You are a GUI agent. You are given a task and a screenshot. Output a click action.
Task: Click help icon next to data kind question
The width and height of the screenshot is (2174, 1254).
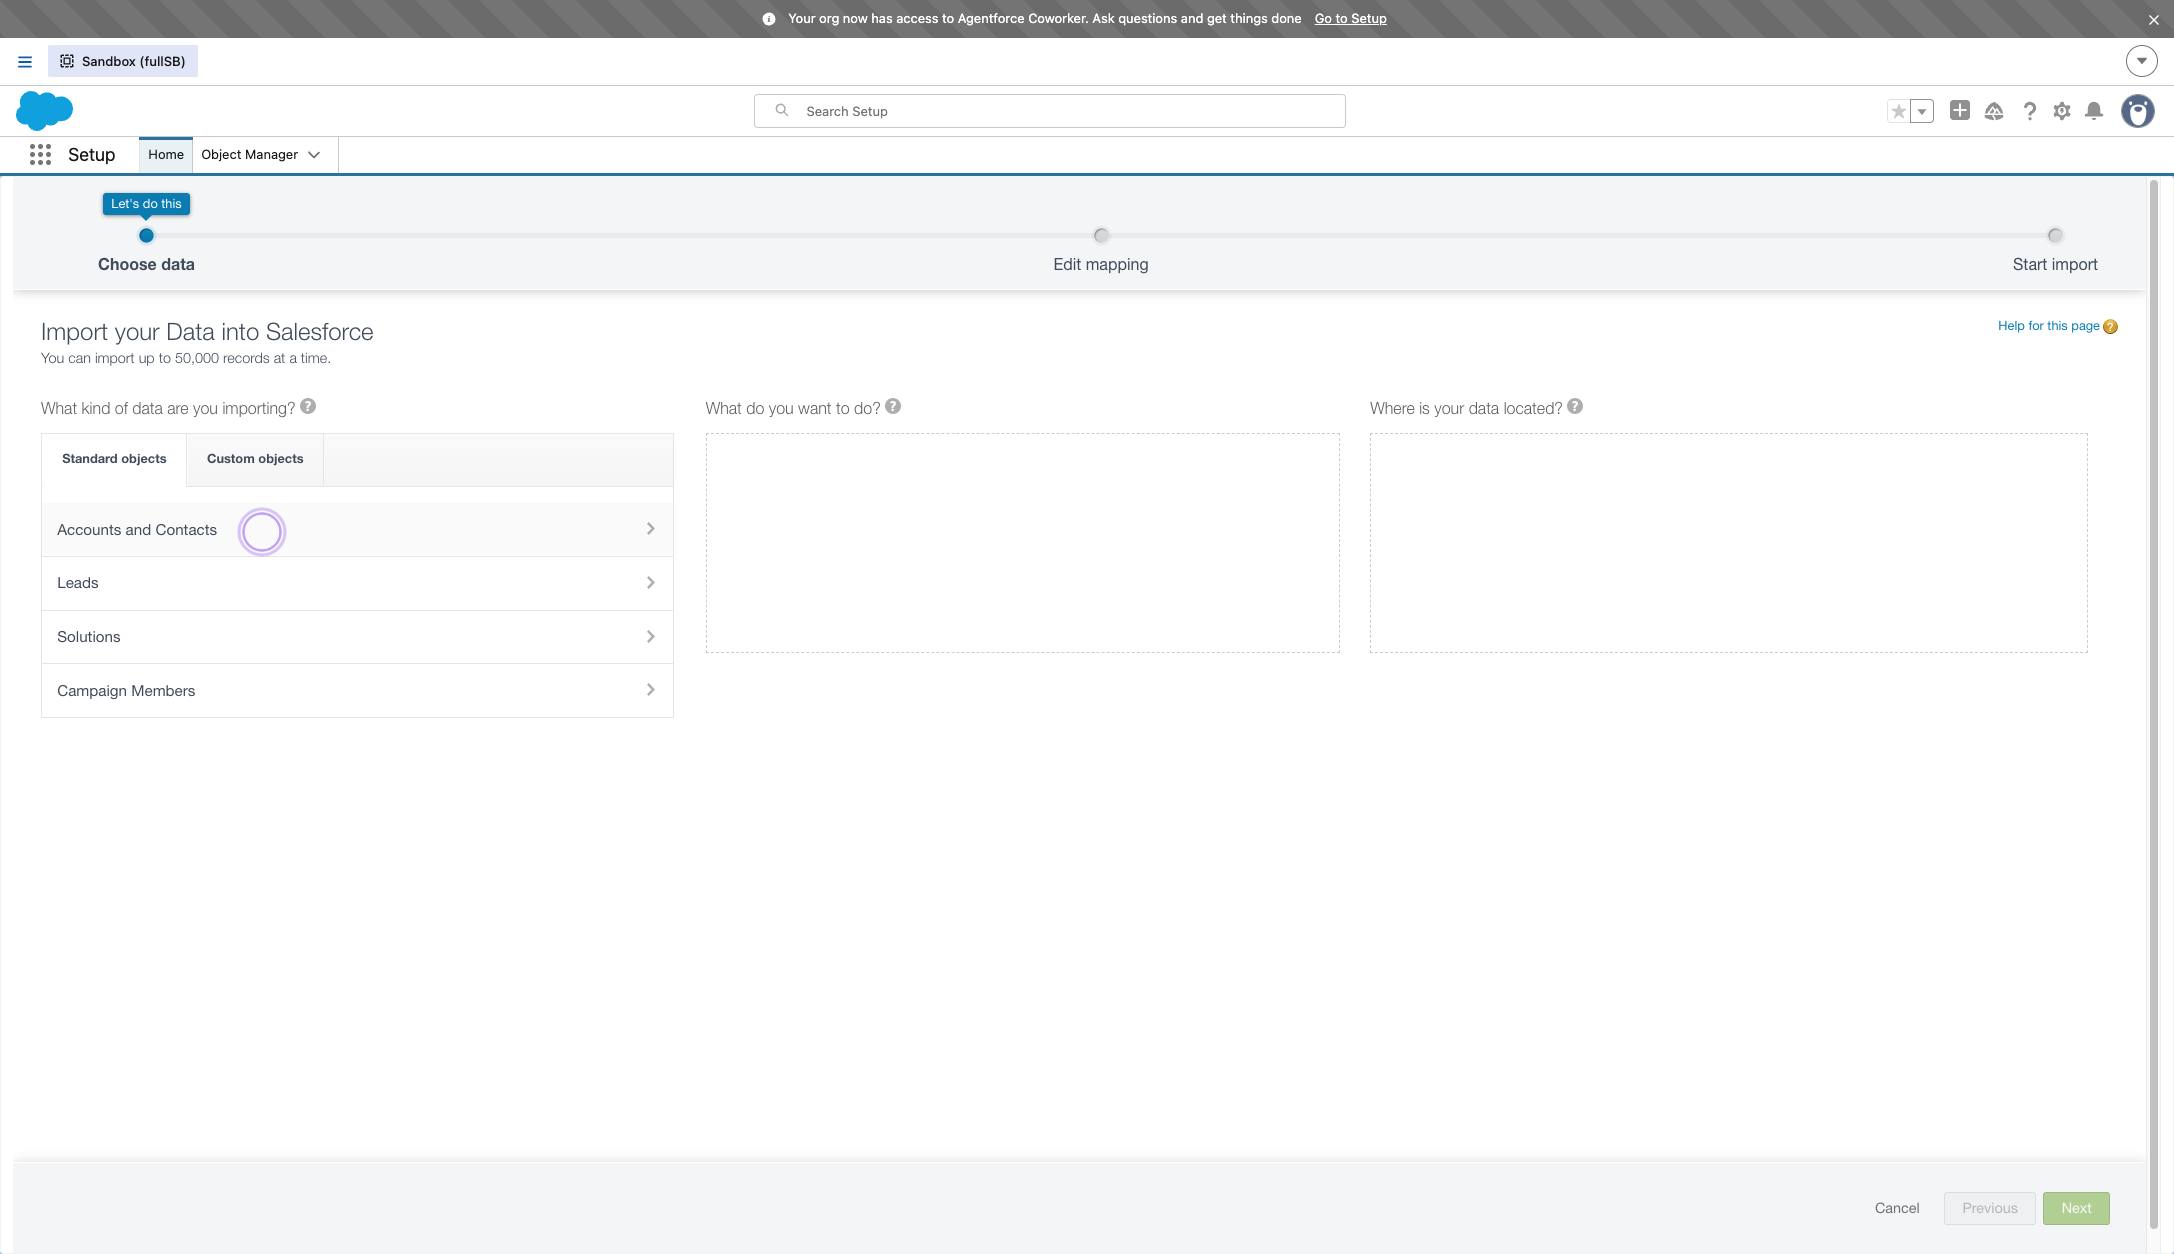click(x=308, y=406)
